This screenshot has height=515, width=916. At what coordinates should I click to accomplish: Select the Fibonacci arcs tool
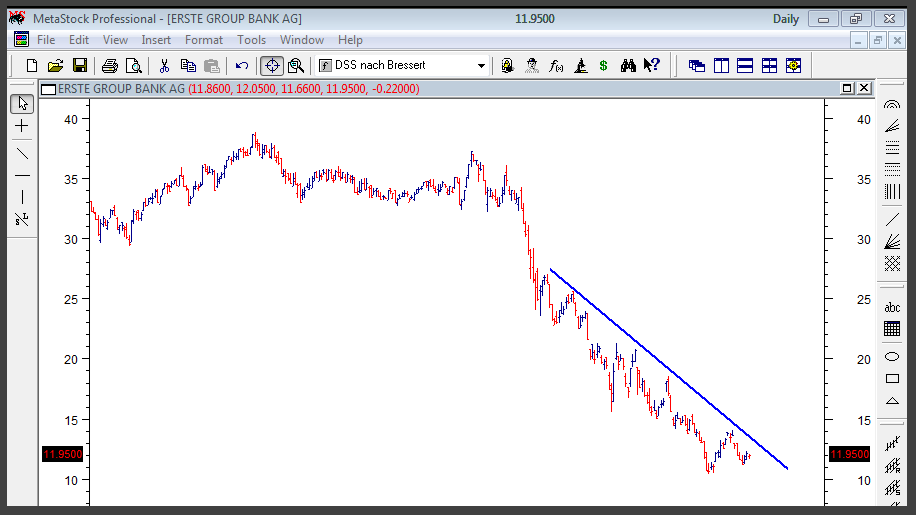892,105
